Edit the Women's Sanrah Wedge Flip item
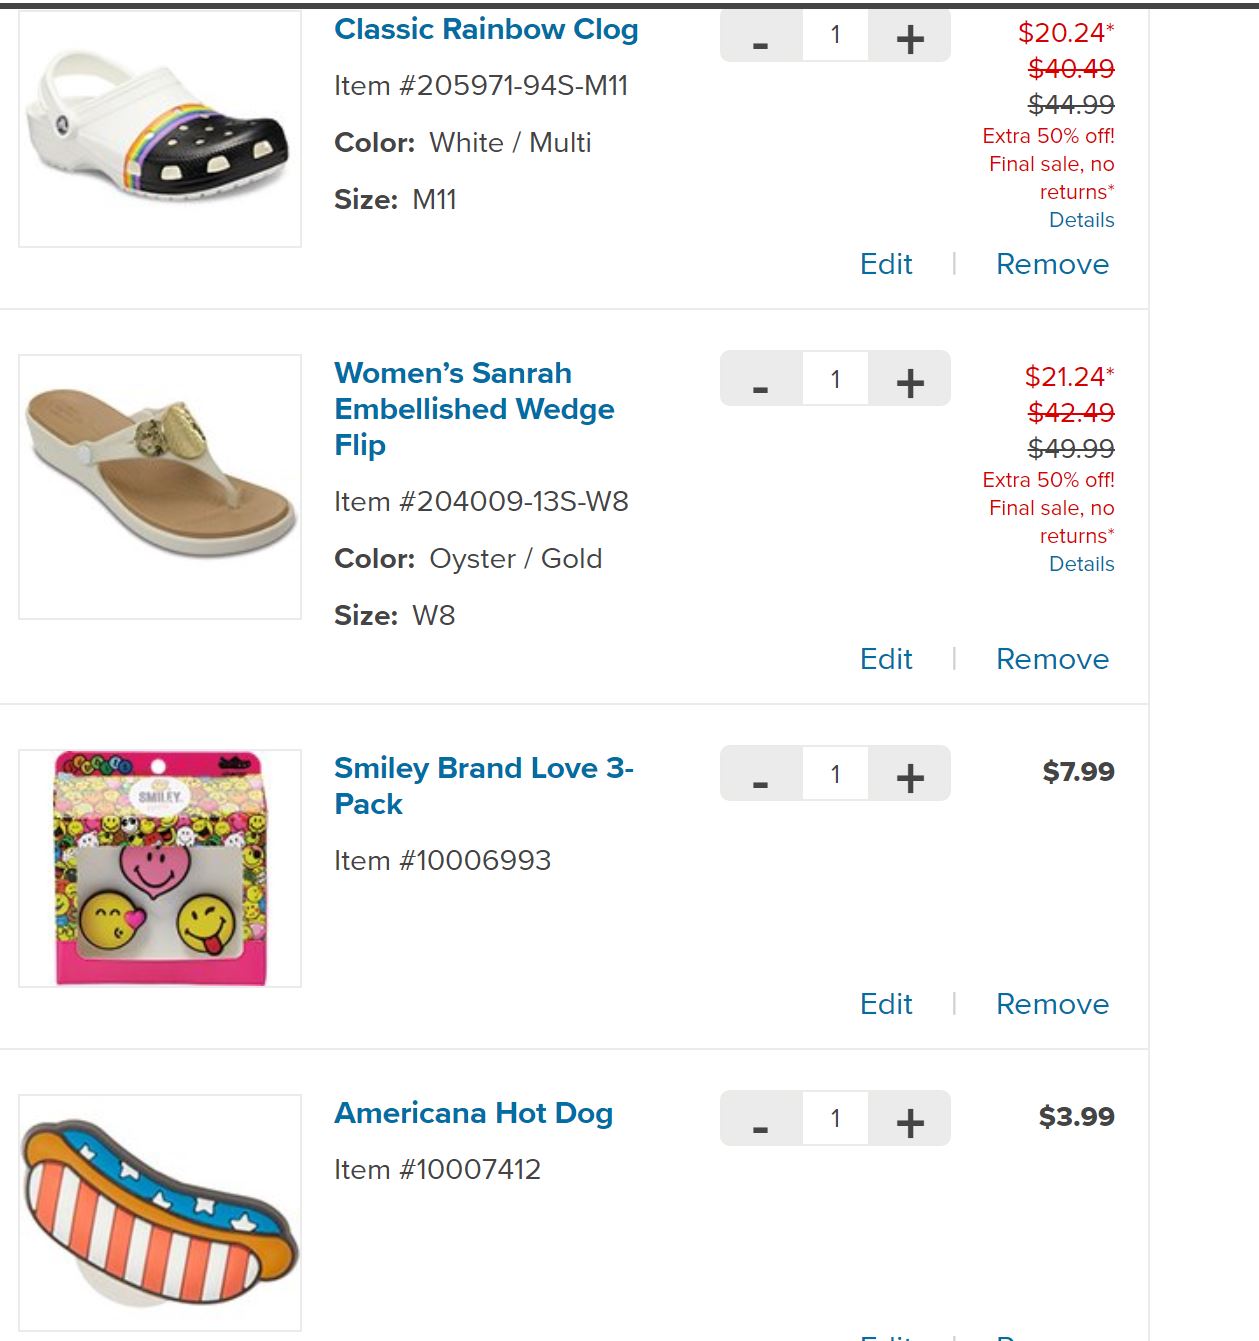The width and height of the screenshot is (1259, 1341). 886,659
